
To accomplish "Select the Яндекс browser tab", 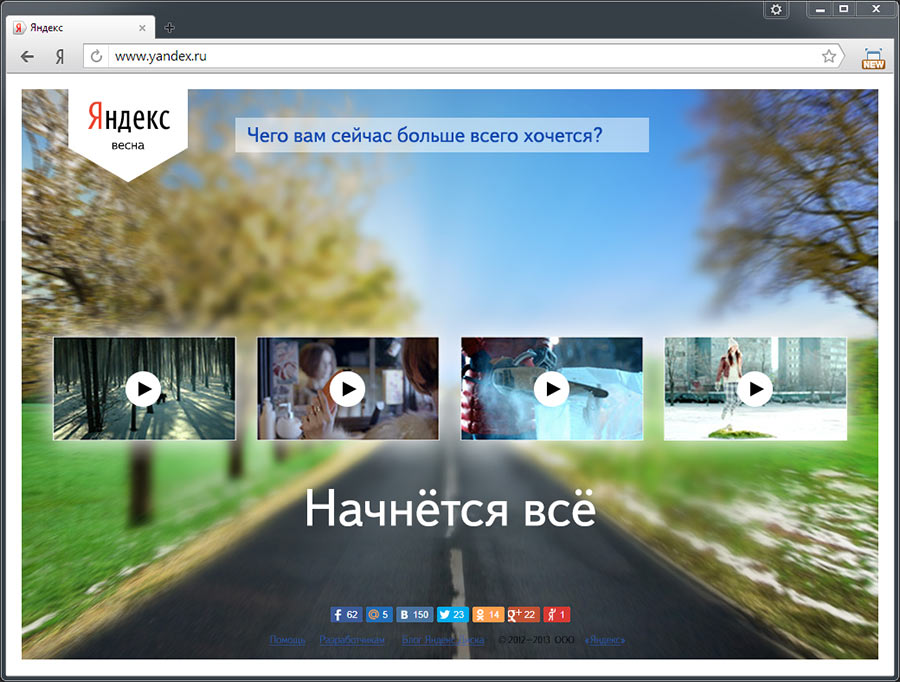I will tap(75, 27).
